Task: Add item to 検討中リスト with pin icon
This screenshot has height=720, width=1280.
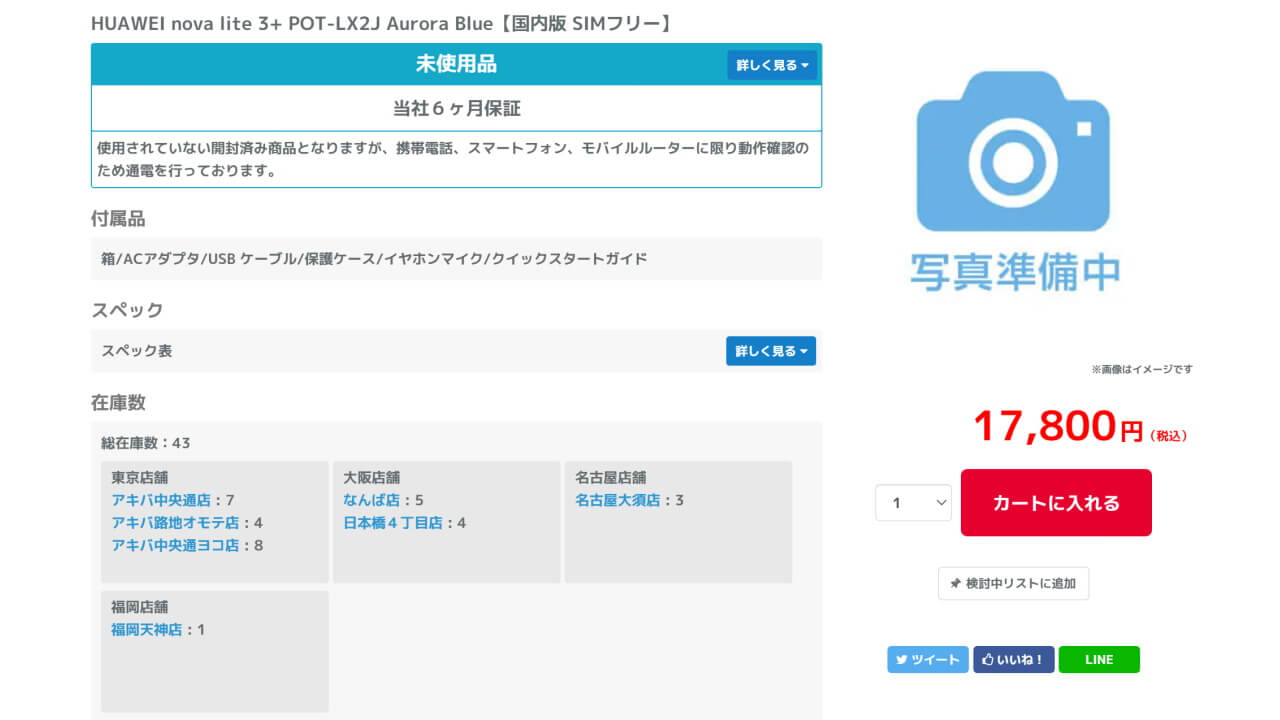Action: [x=1013, y=583]
